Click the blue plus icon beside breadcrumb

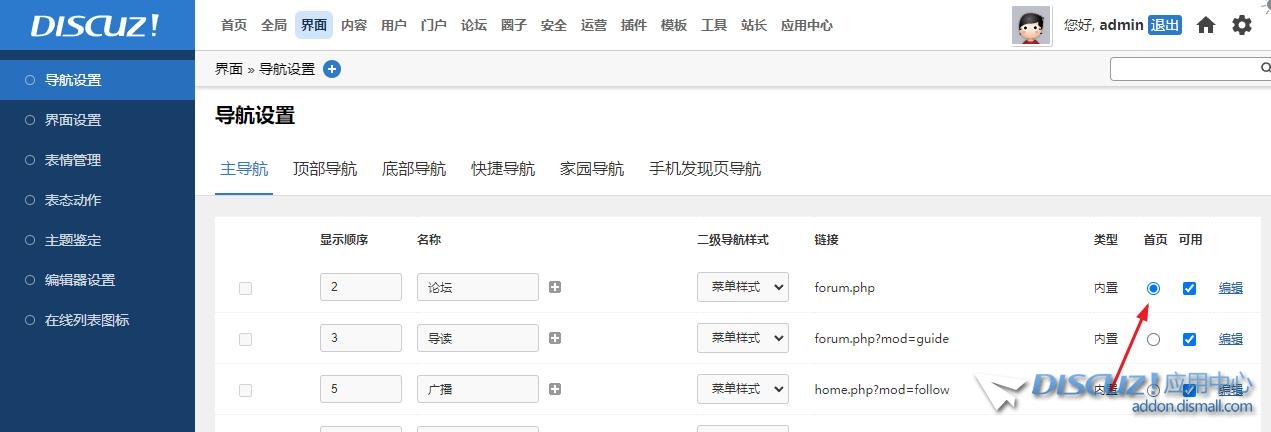332,69
